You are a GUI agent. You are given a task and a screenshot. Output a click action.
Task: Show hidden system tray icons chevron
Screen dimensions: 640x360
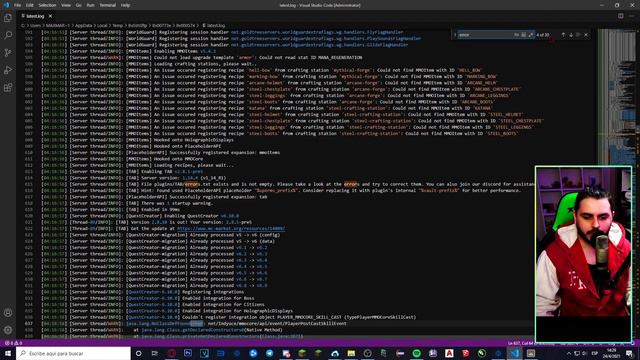click(x=569, y=353)
